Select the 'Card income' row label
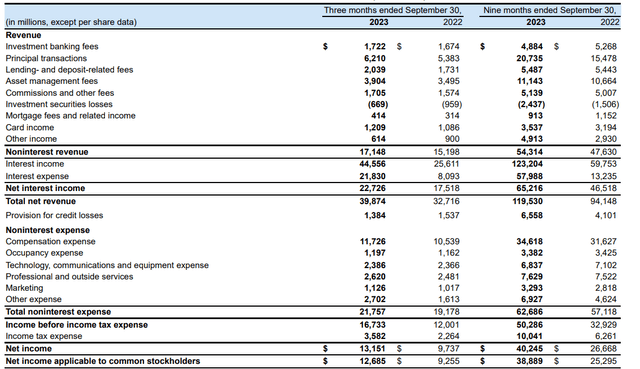Screen dimensions: 640x369 30,128
